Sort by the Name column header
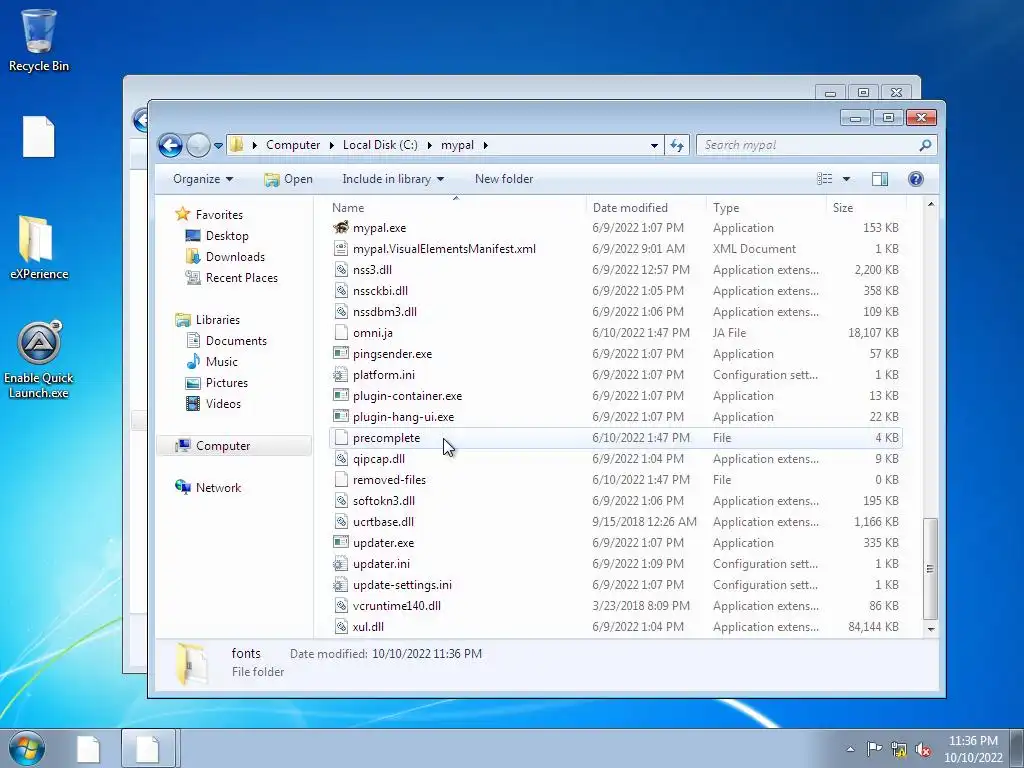 point(348,208)
